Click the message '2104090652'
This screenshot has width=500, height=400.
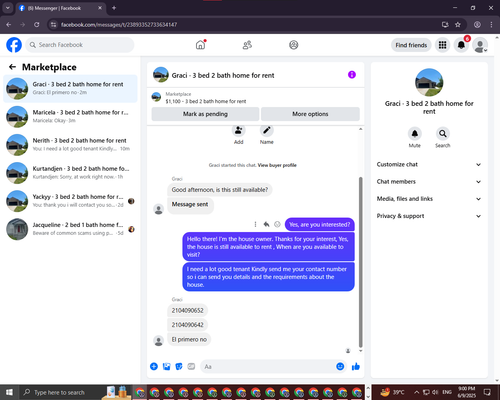click(x=187, y=310)
